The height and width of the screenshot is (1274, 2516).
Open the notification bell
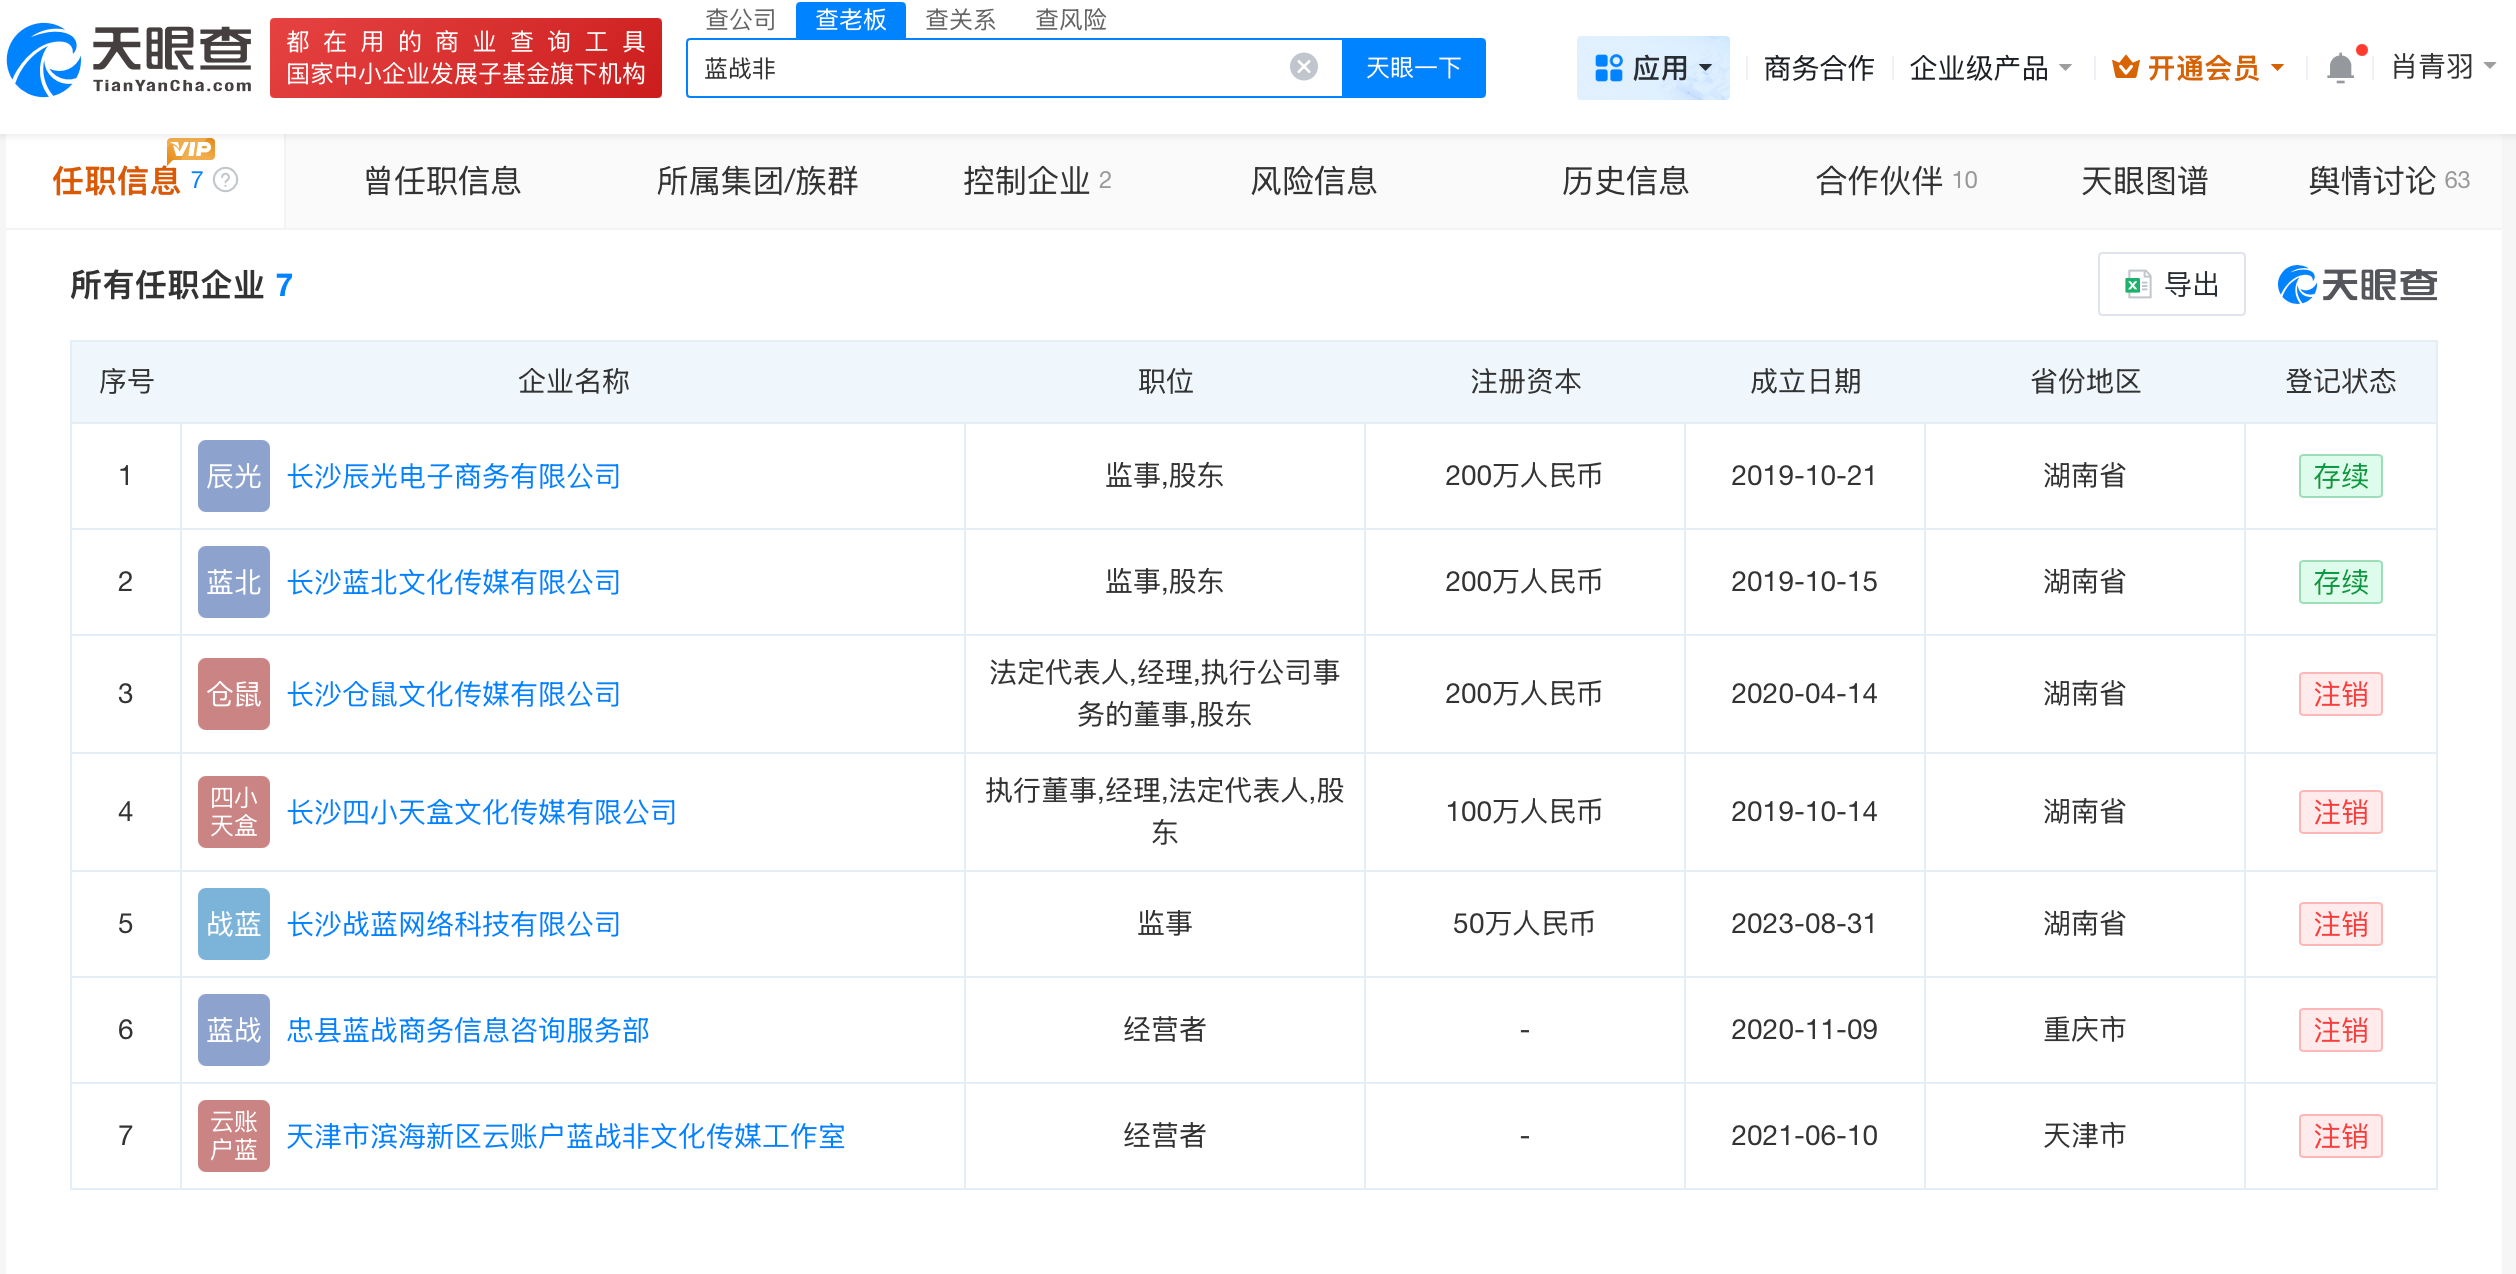coord(2340,66)
